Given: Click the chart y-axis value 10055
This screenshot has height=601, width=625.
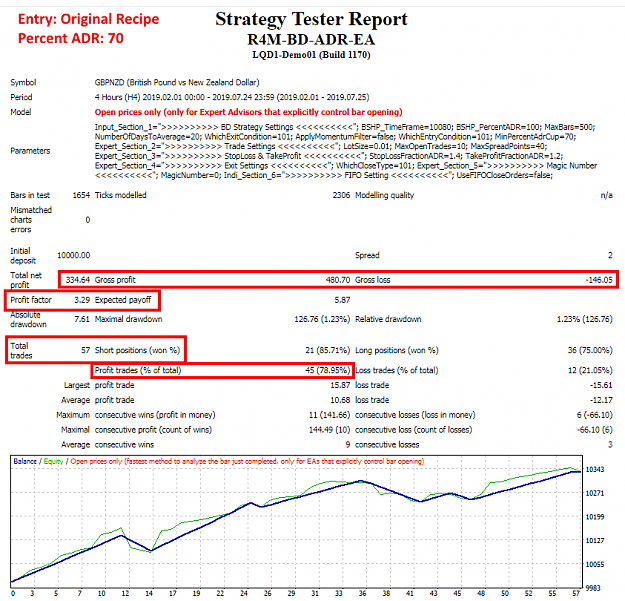Looking at the screenshot, I should point(594,564).
